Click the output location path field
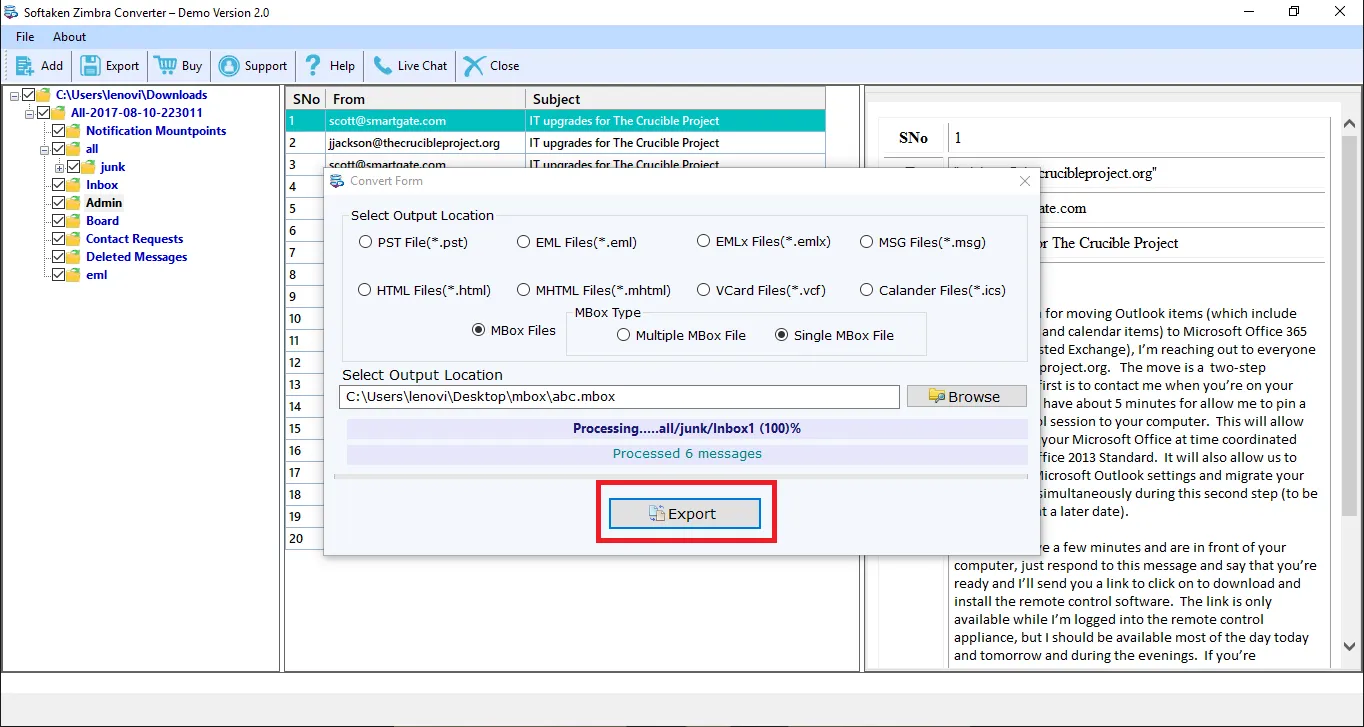The image size is (1364, 727). coord(619,396)
